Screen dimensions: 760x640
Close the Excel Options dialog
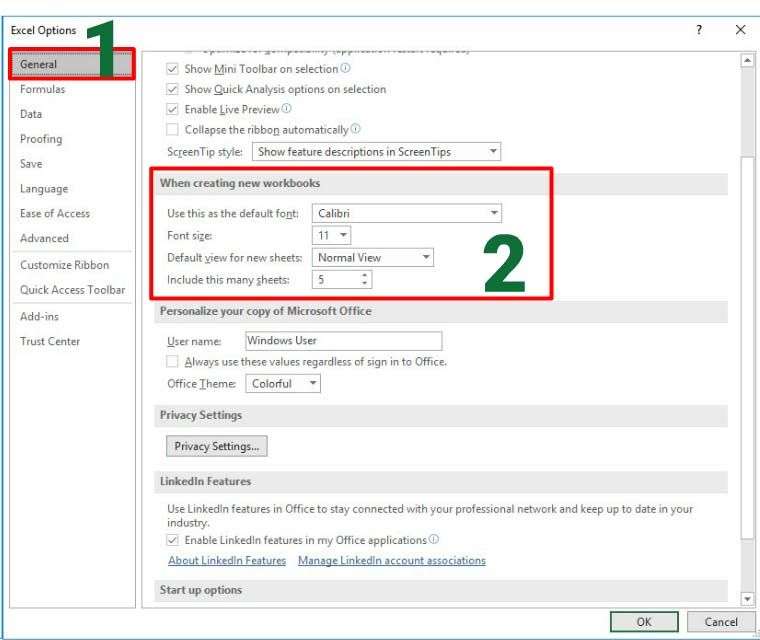coord(740,30)
